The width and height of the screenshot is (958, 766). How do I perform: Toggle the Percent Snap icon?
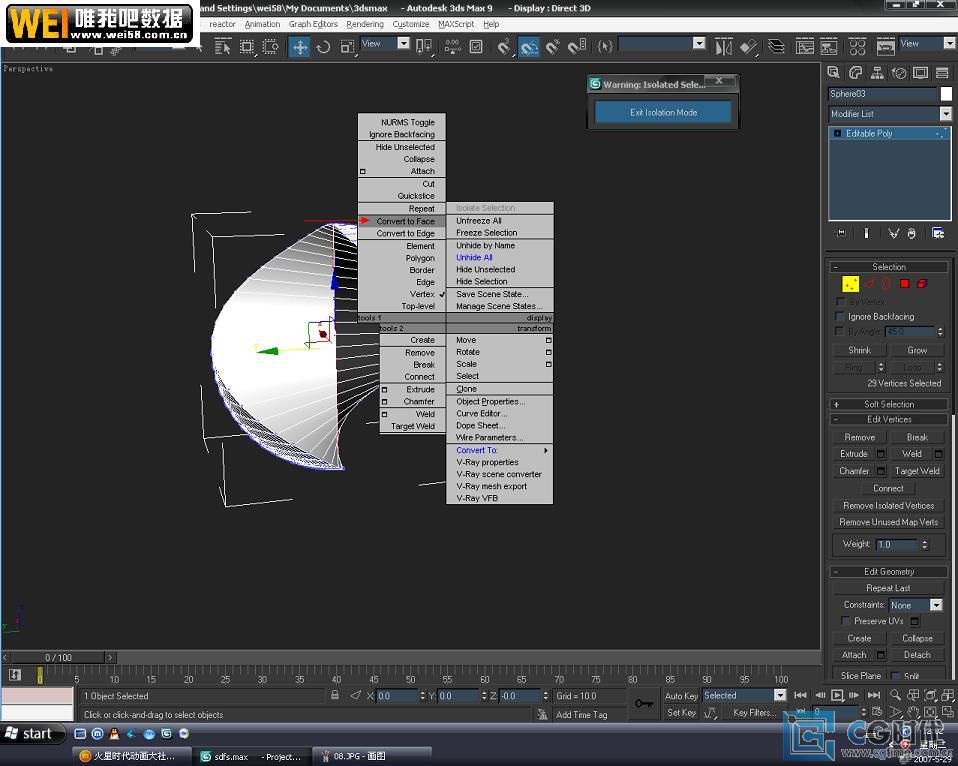pyautogui.click(x=553, y=47)
